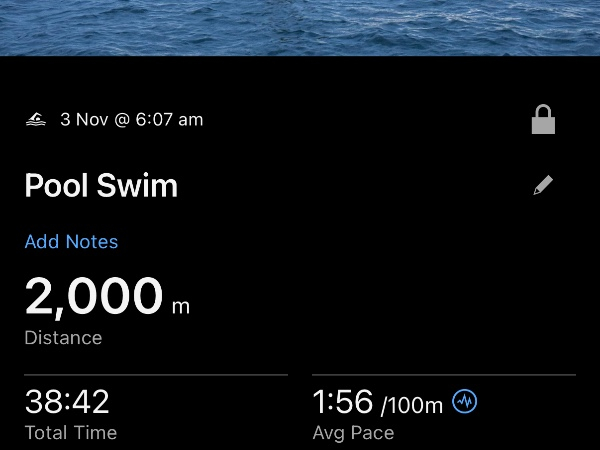Open the Add Notes link
This screenshot has height=450, width=600.
point(71,242)
